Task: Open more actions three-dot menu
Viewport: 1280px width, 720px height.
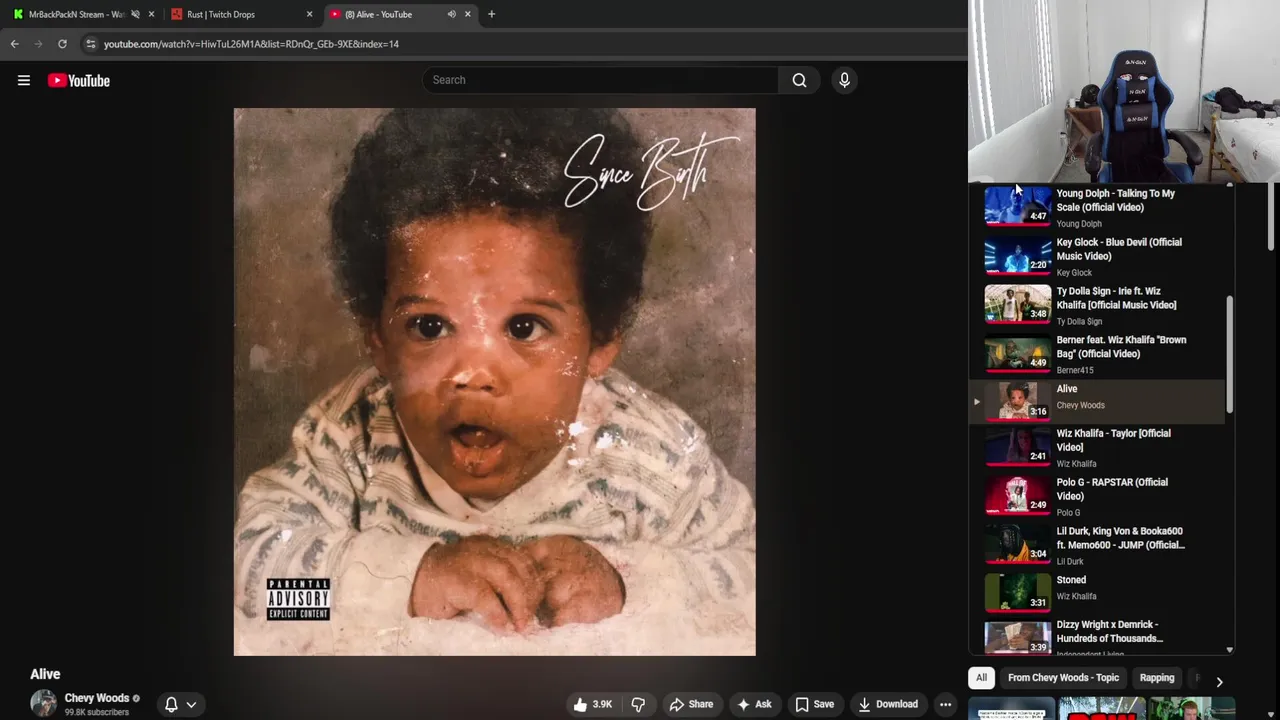Action: coord(945,704)
